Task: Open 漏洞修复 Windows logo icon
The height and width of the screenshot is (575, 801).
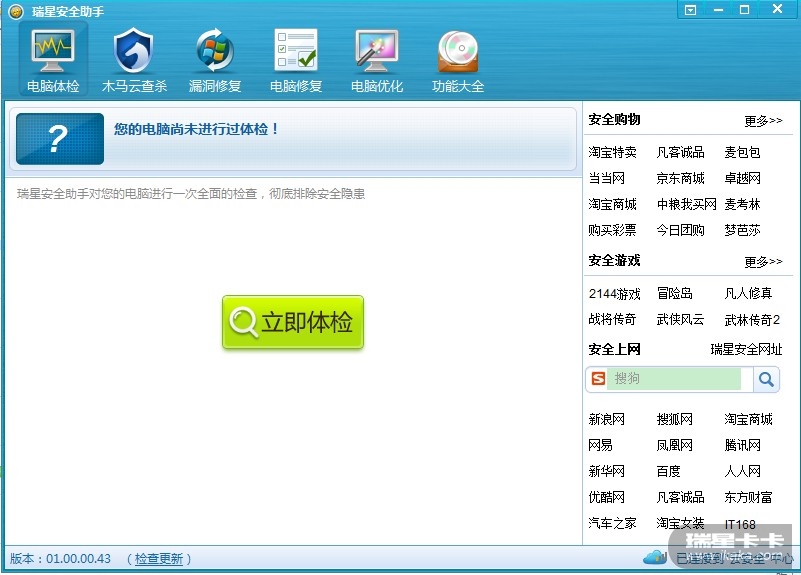Action: [215, 50]
